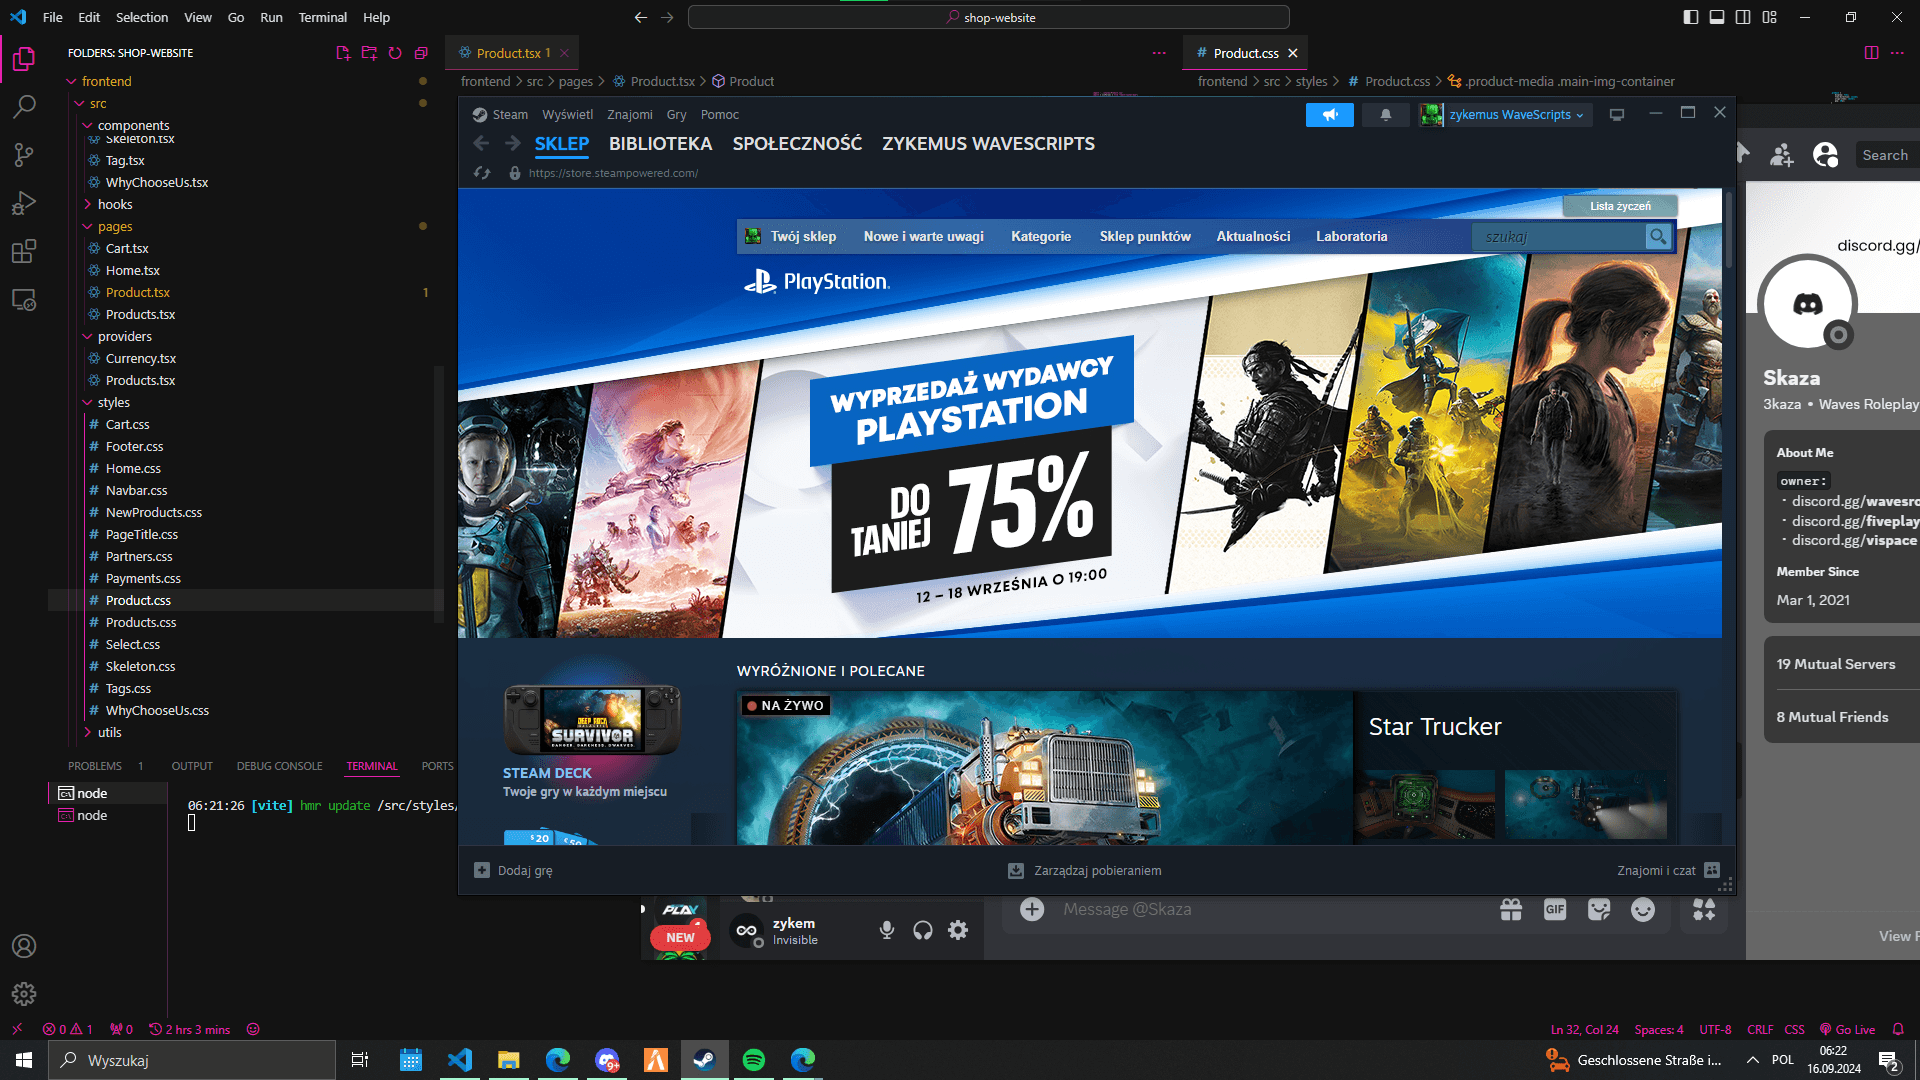Add attachment with plus in Discord message bar
The image size is (1920, 1080).
[x=1032, y=909]
